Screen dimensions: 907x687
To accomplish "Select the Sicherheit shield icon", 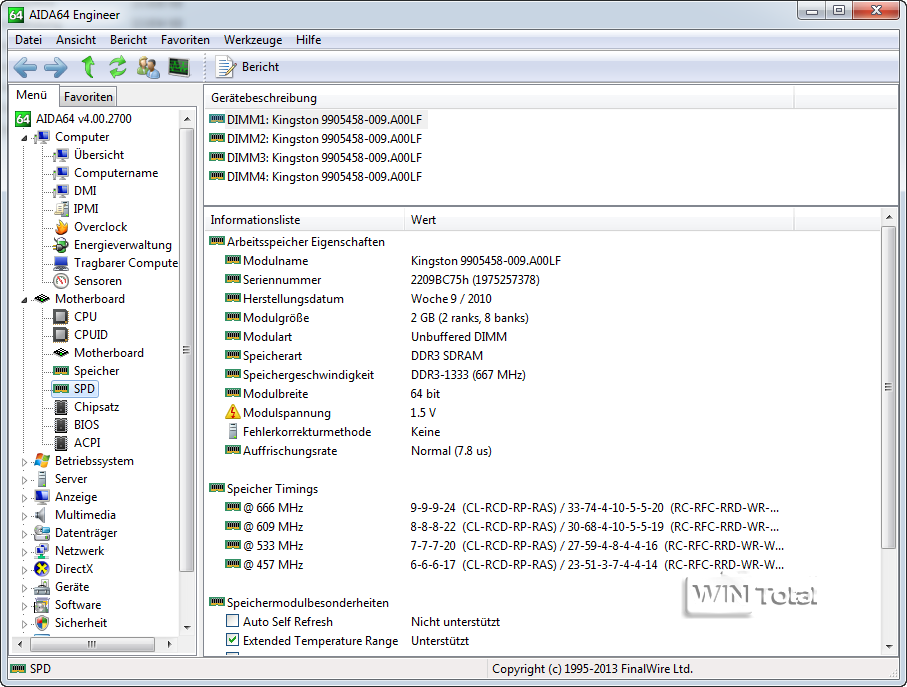I will (x=42, y=623).
